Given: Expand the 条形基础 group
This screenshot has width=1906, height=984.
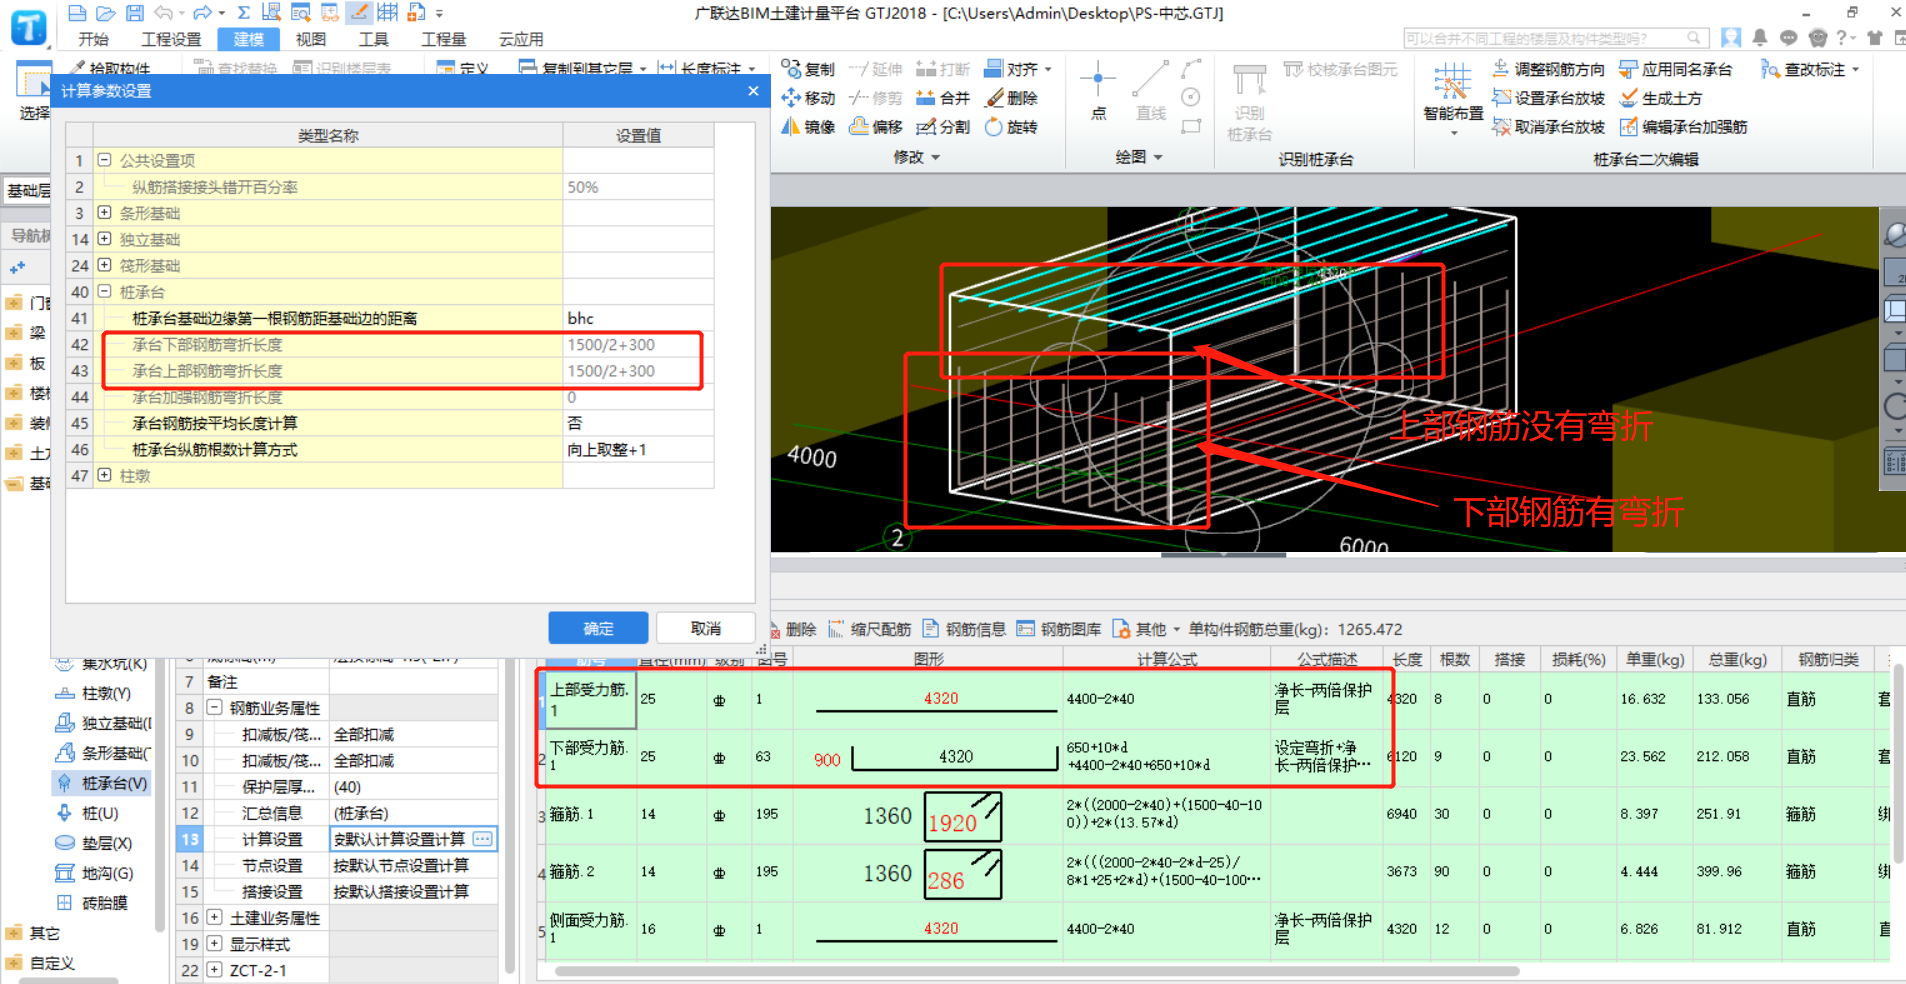Looking at the screenshot, I should pos(104,212).
